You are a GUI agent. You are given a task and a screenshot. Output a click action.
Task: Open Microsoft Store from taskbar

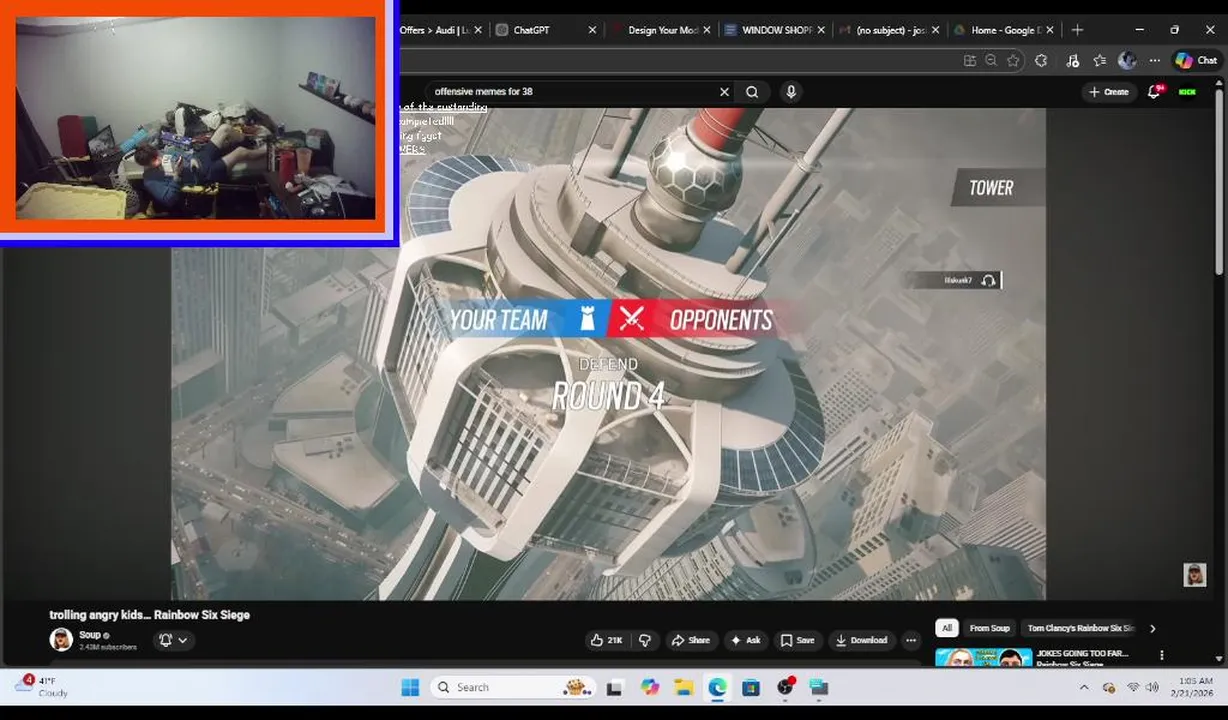click(751, 687)
